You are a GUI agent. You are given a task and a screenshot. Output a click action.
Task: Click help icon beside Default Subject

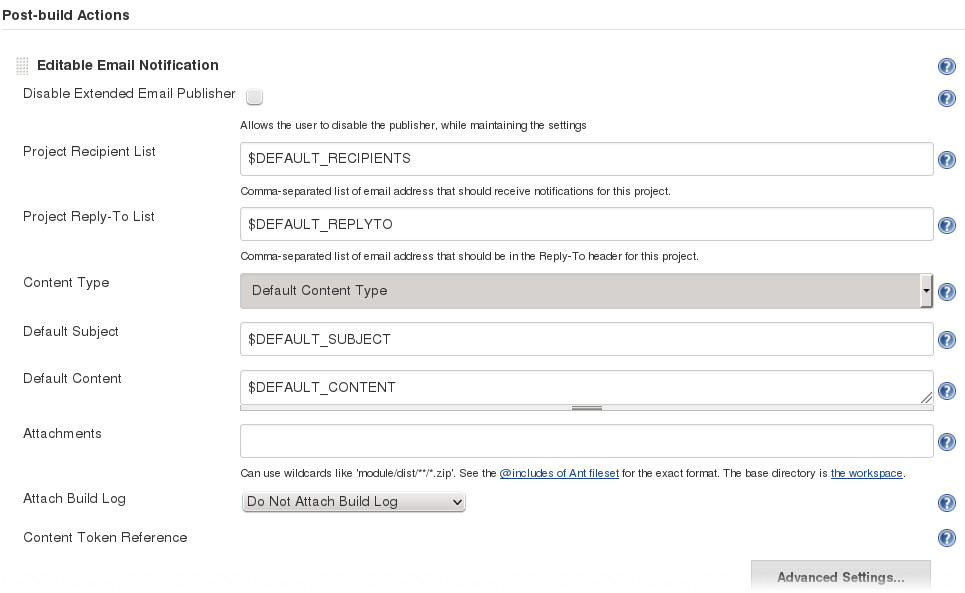(946, 341)
